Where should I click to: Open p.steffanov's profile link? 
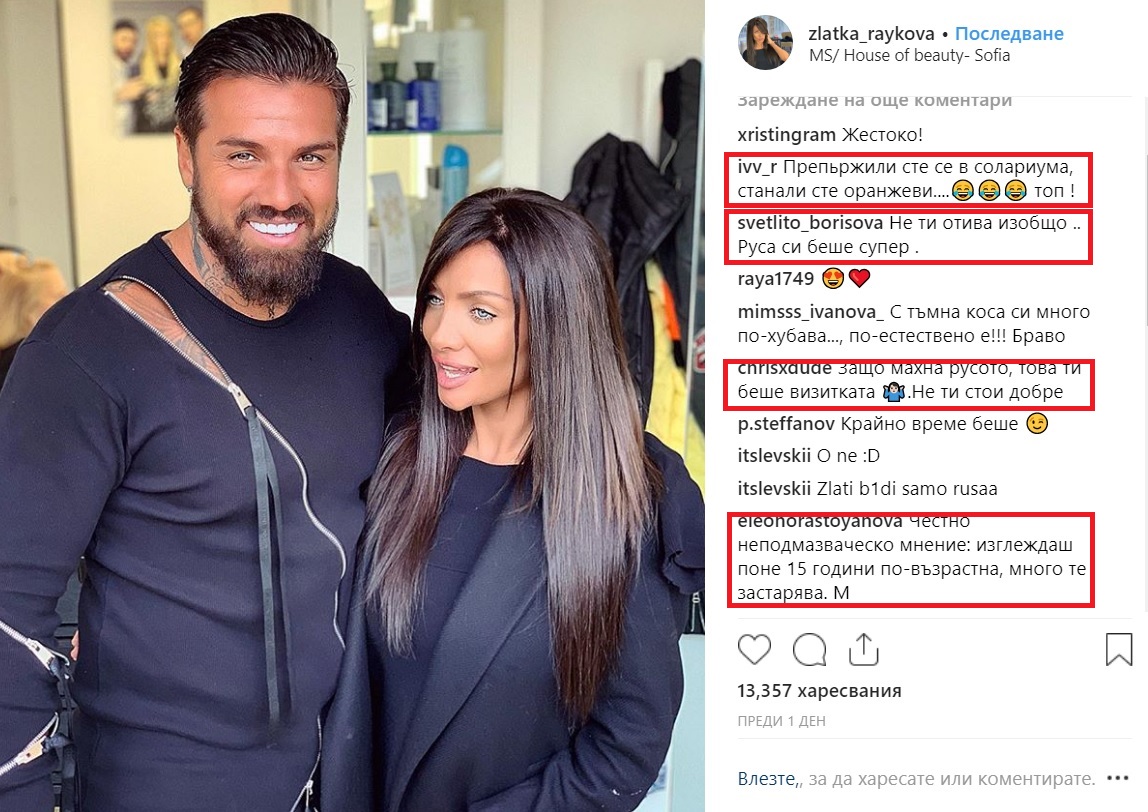786,424
